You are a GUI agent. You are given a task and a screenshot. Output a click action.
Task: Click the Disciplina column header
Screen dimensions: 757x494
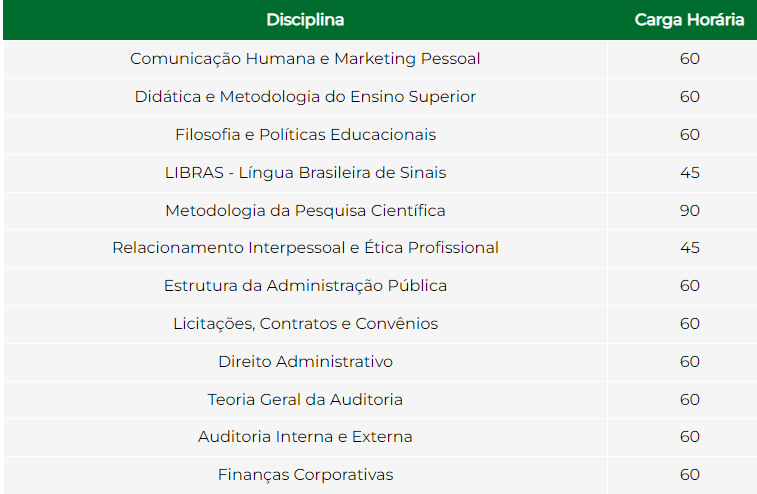305,20
